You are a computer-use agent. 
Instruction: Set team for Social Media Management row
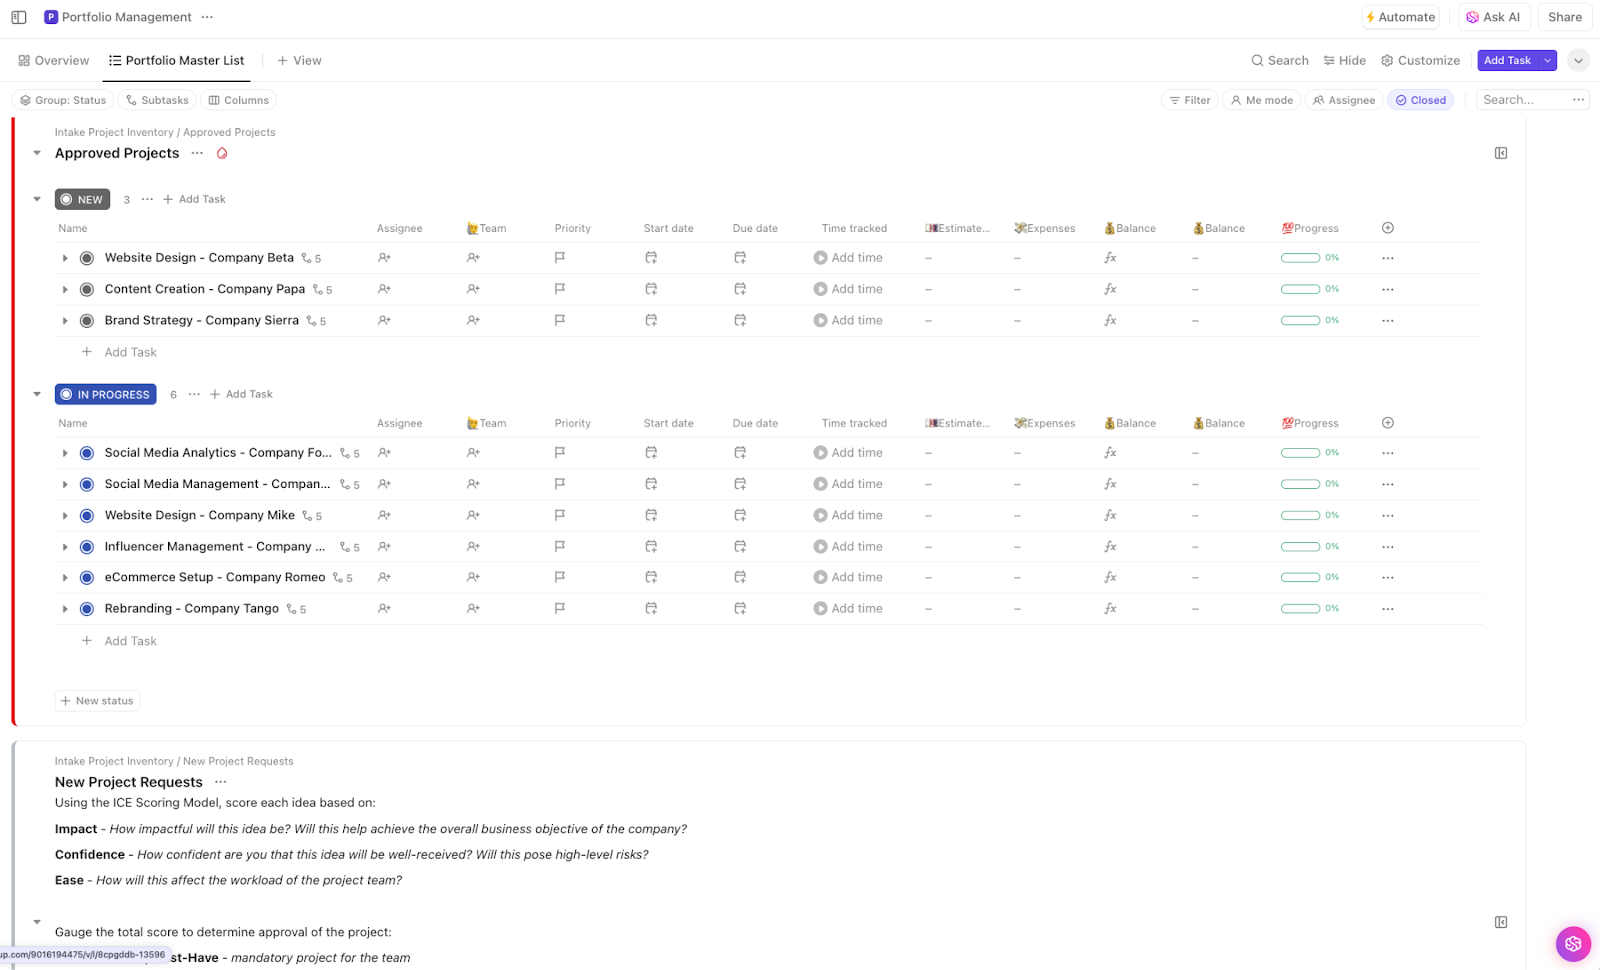pyautogui.click(x=473, y=484)
